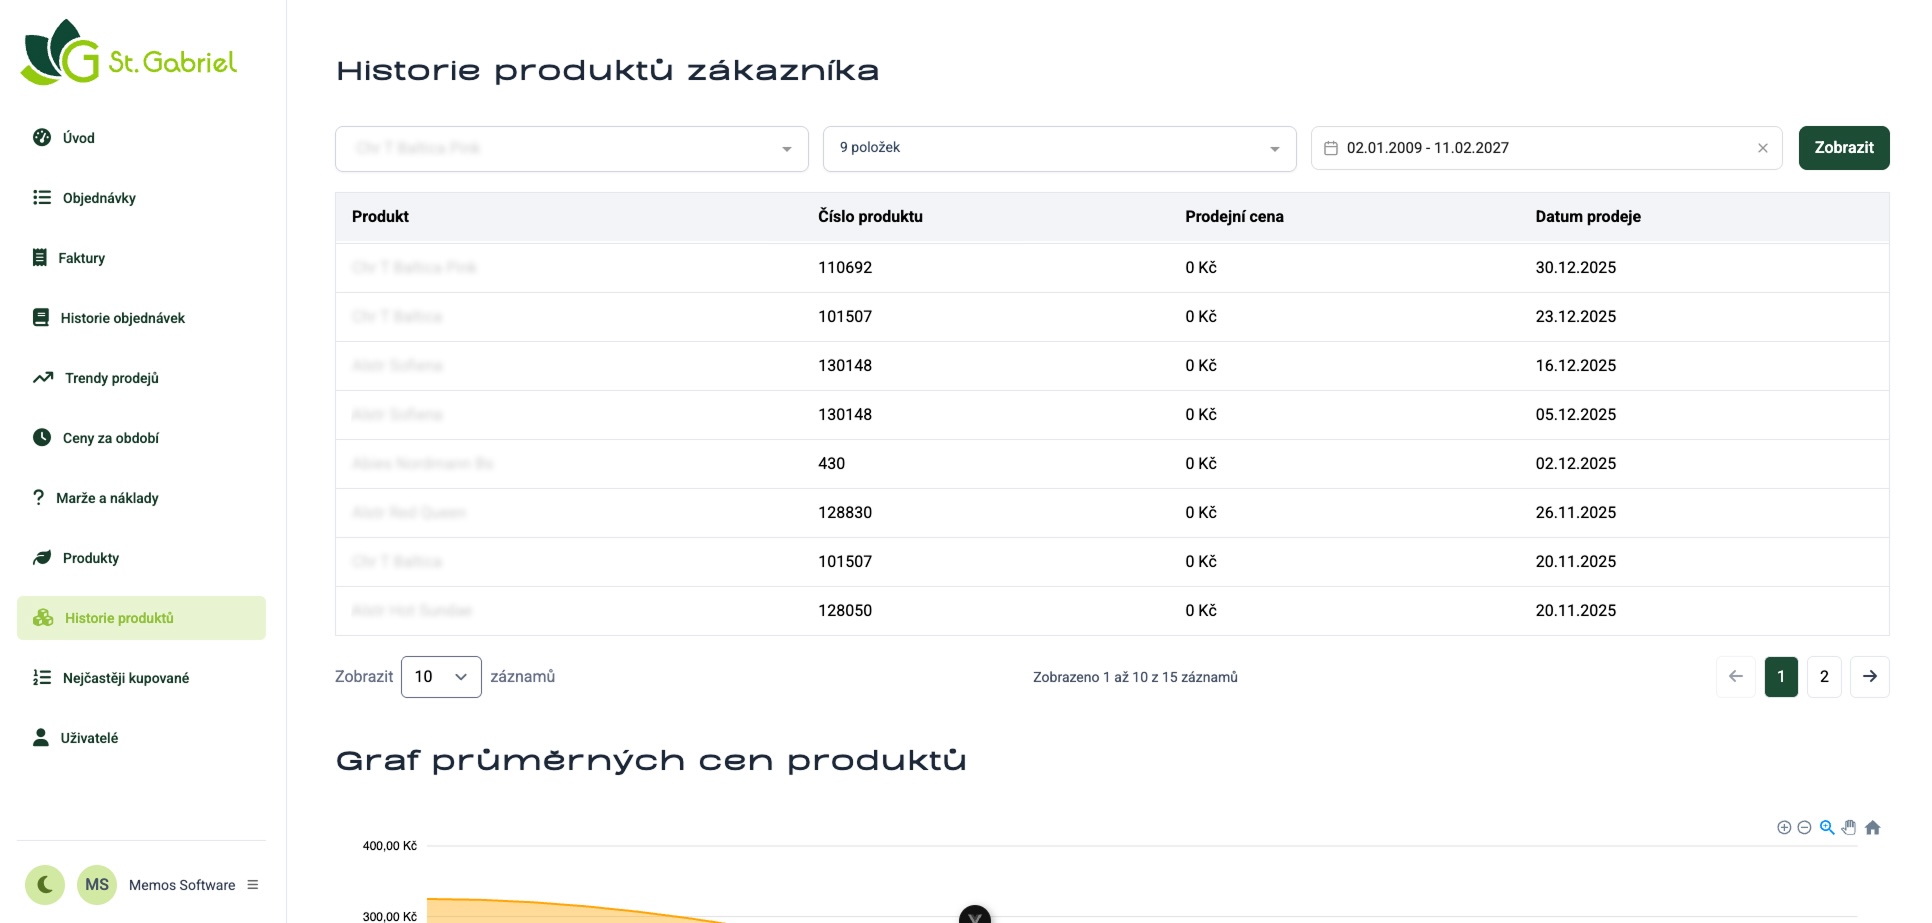This screenshot has height=923, width=1932.
Task: Go to Trendy prodejů menu item
Action: coord(111,378)
